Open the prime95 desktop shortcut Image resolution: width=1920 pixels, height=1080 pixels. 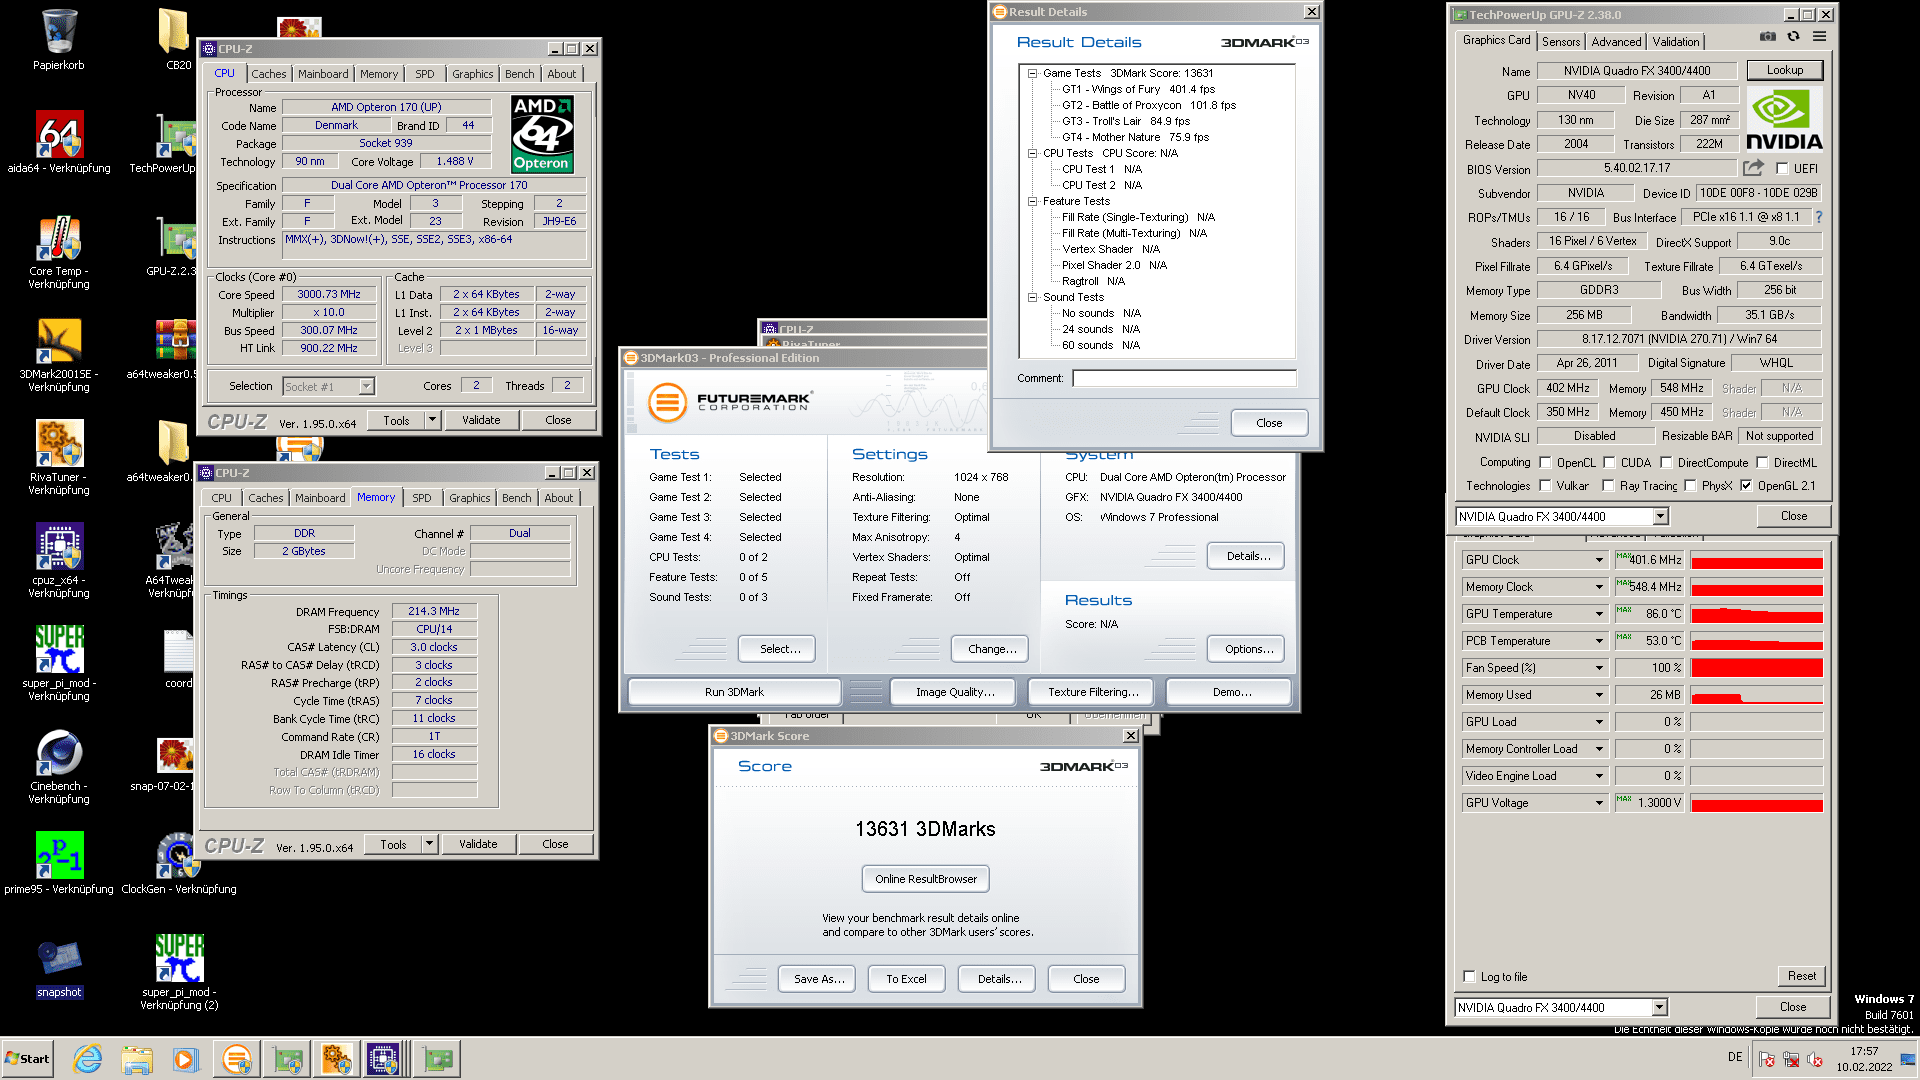[x=59, y=863]
